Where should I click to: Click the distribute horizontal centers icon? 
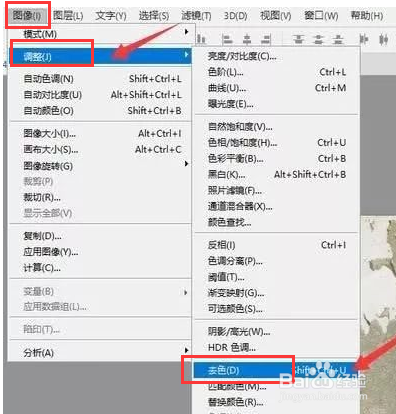(x=384, y=39)
